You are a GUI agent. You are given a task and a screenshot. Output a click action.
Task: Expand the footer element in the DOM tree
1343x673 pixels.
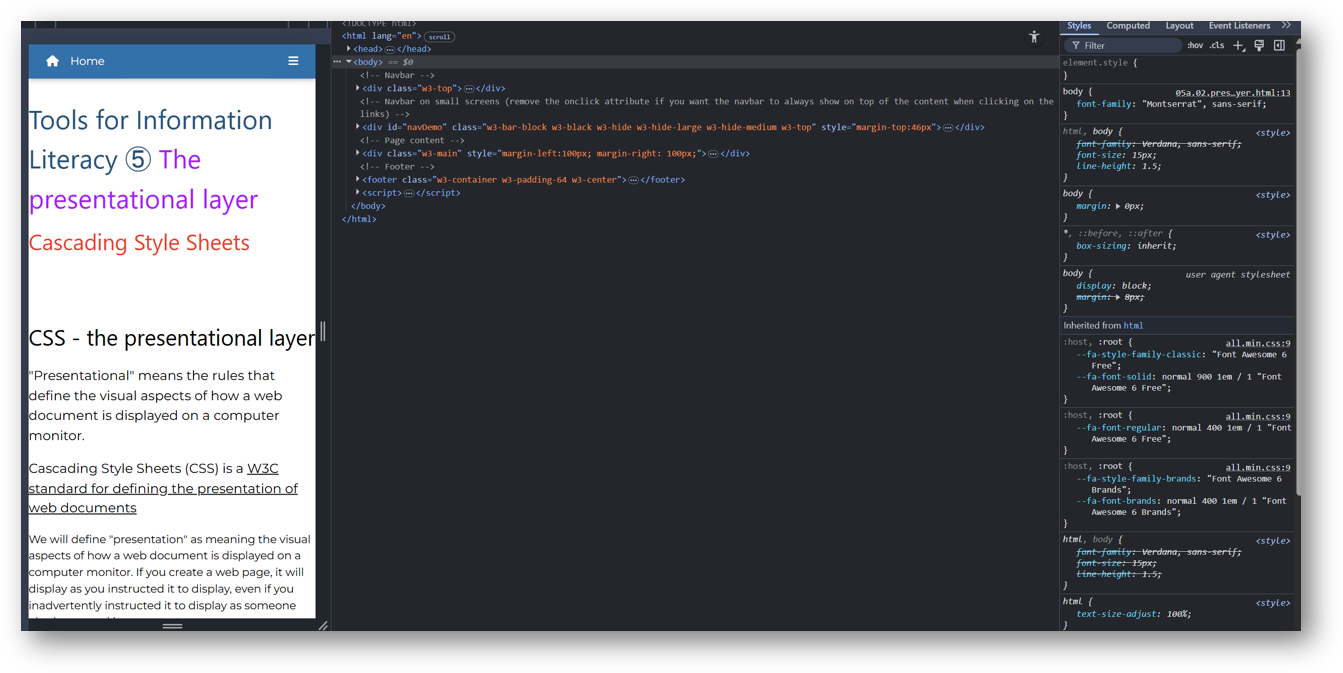click(357, 178)
